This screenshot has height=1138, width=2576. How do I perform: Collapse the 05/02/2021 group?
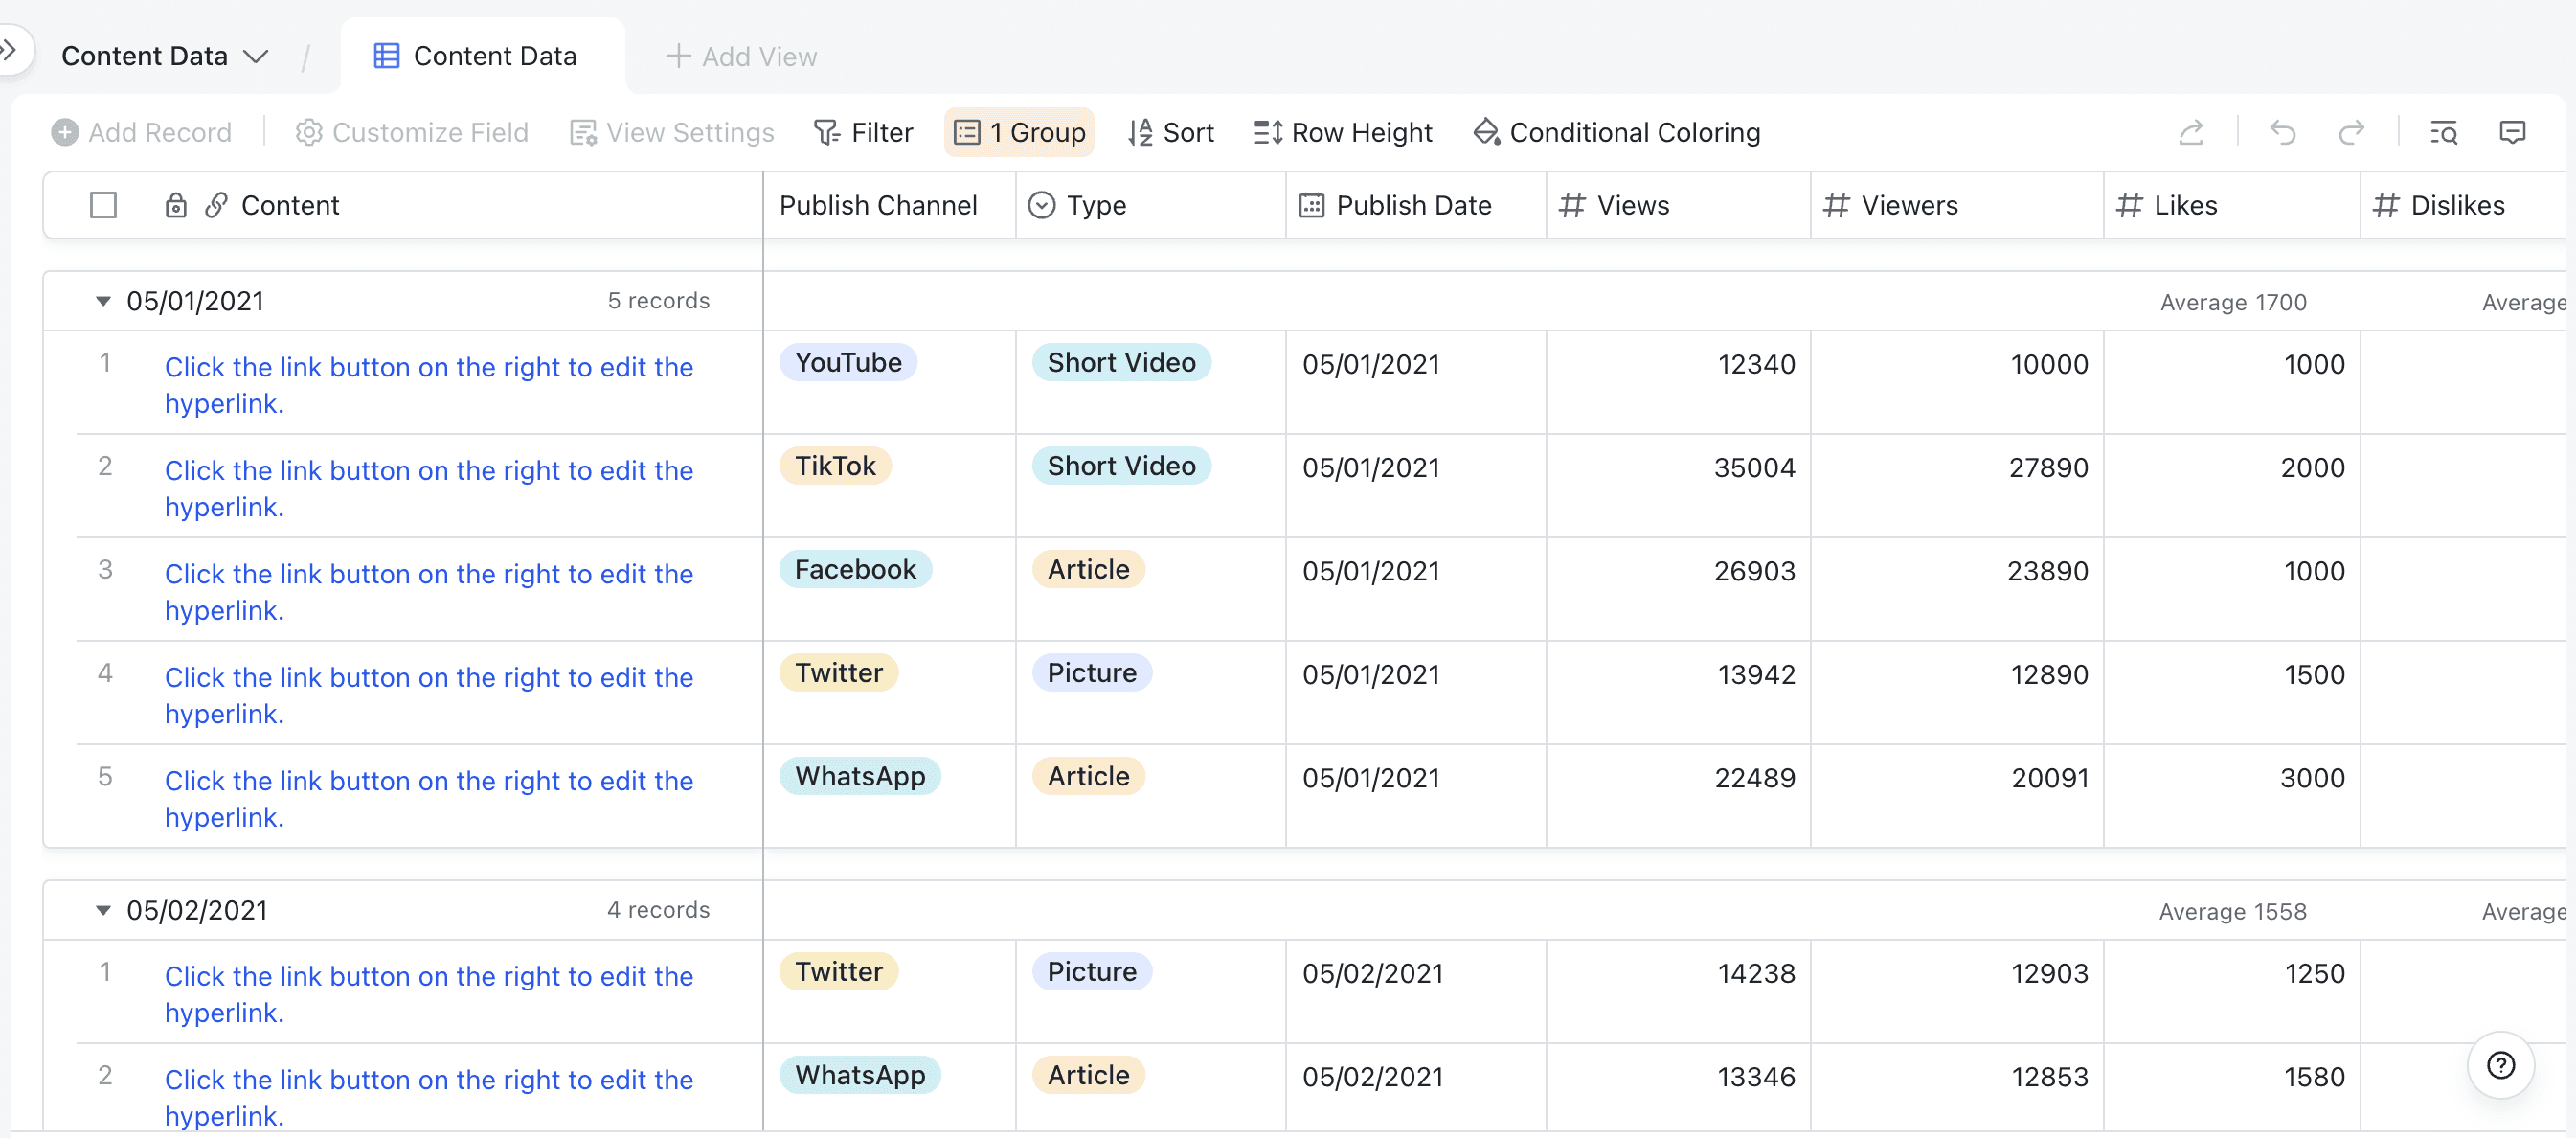point(103,910)
